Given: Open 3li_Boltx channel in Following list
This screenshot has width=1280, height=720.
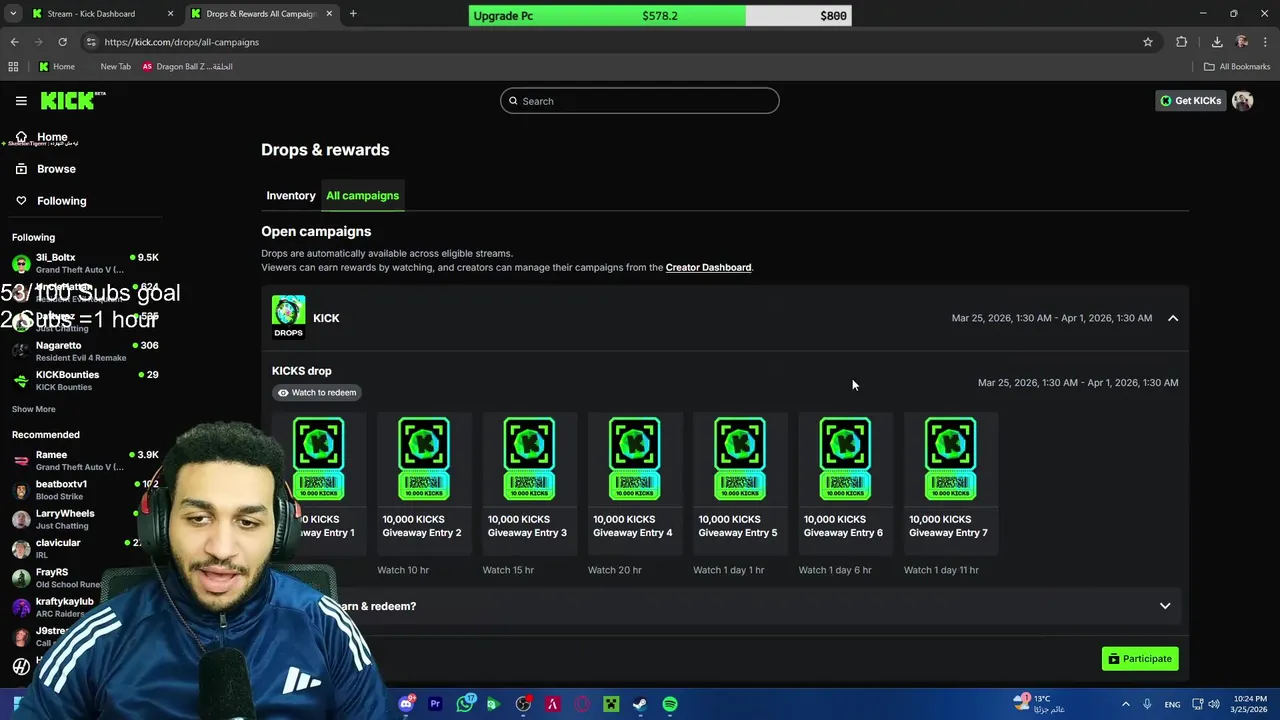Looking at the screenshot, I should [85, 263].
